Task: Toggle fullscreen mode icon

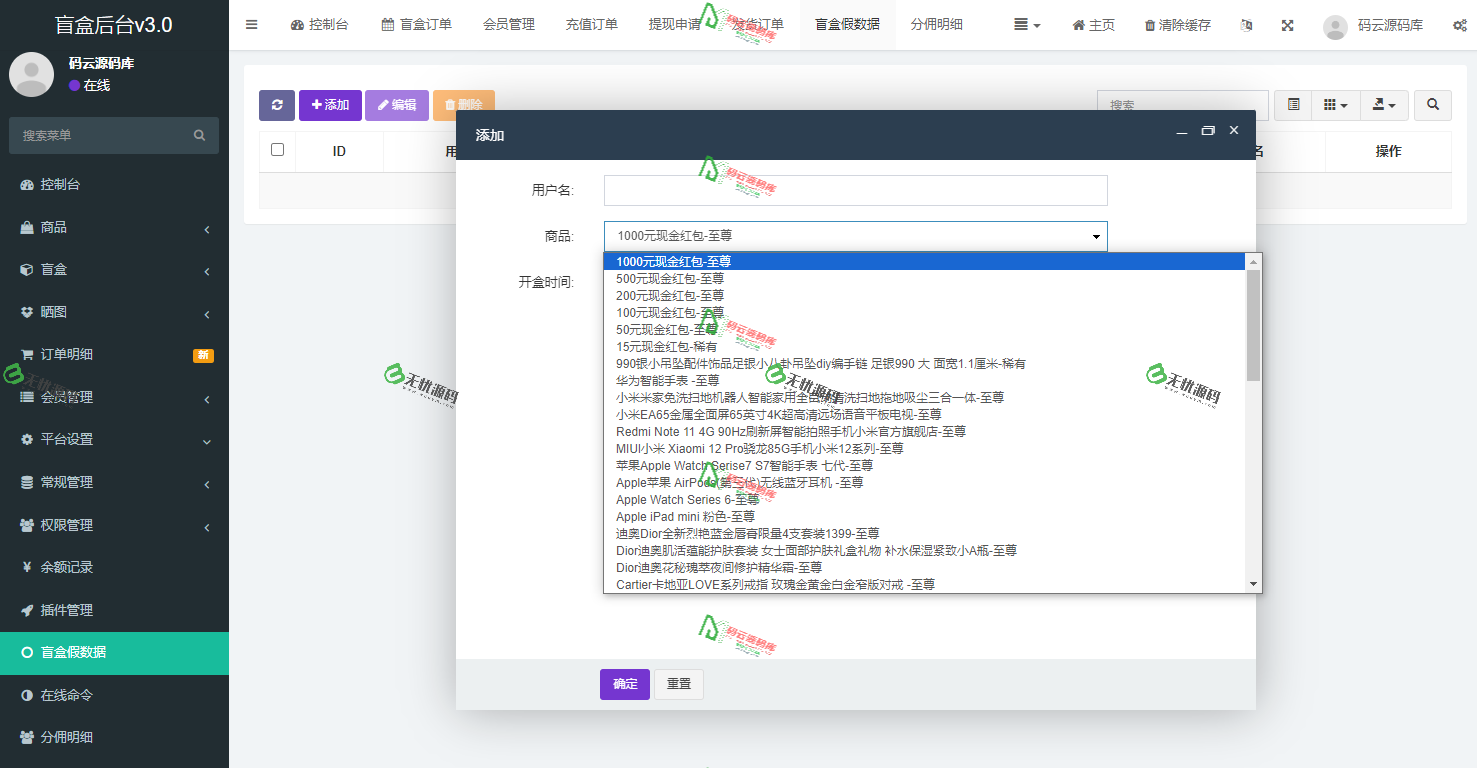Action: point(1287,25)
